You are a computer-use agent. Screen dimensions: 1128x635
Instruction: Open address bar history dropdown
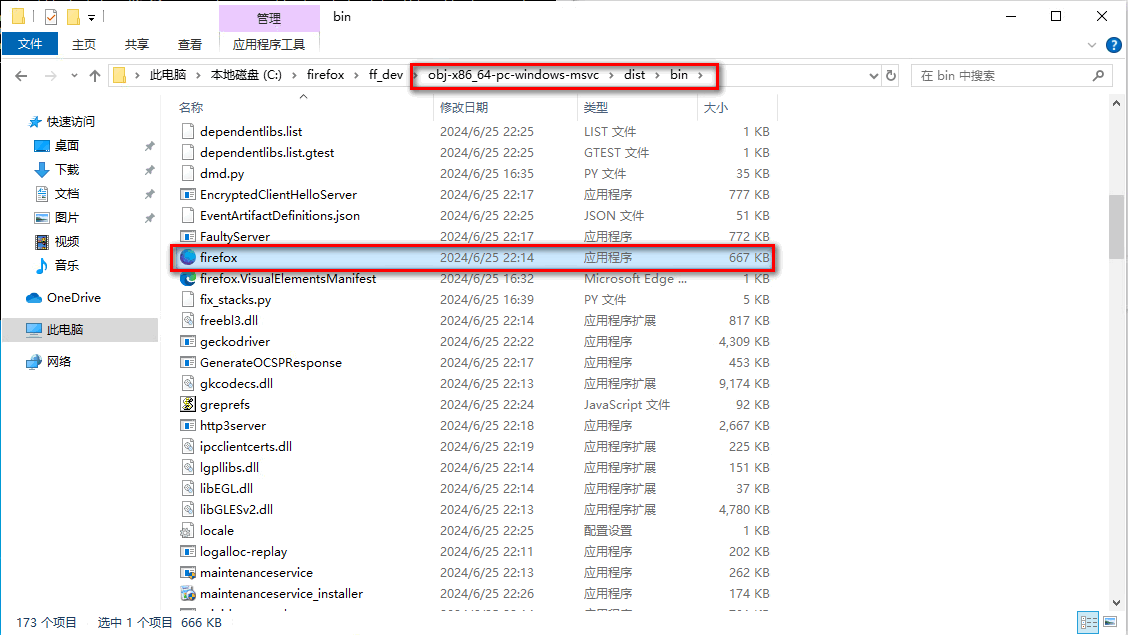[x=873, y=76]
